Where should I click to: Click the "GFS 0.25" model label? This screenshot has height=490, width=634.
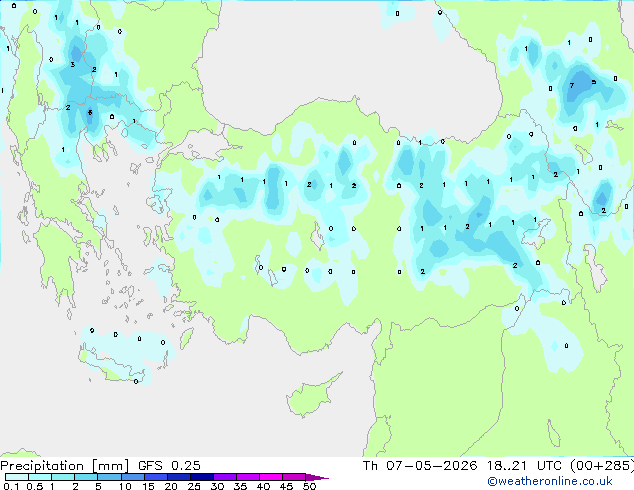tap(169, 466)
